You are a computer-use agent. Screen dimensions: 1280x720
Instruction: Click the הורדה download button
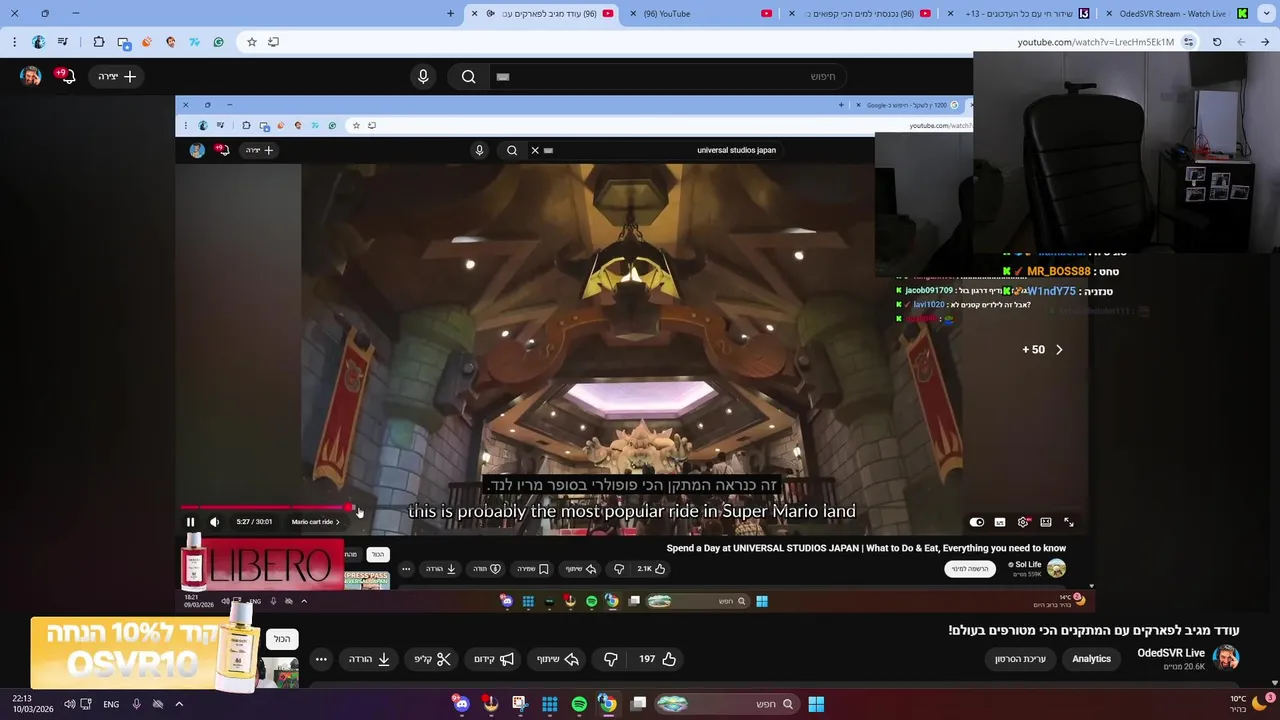(370, 659)
